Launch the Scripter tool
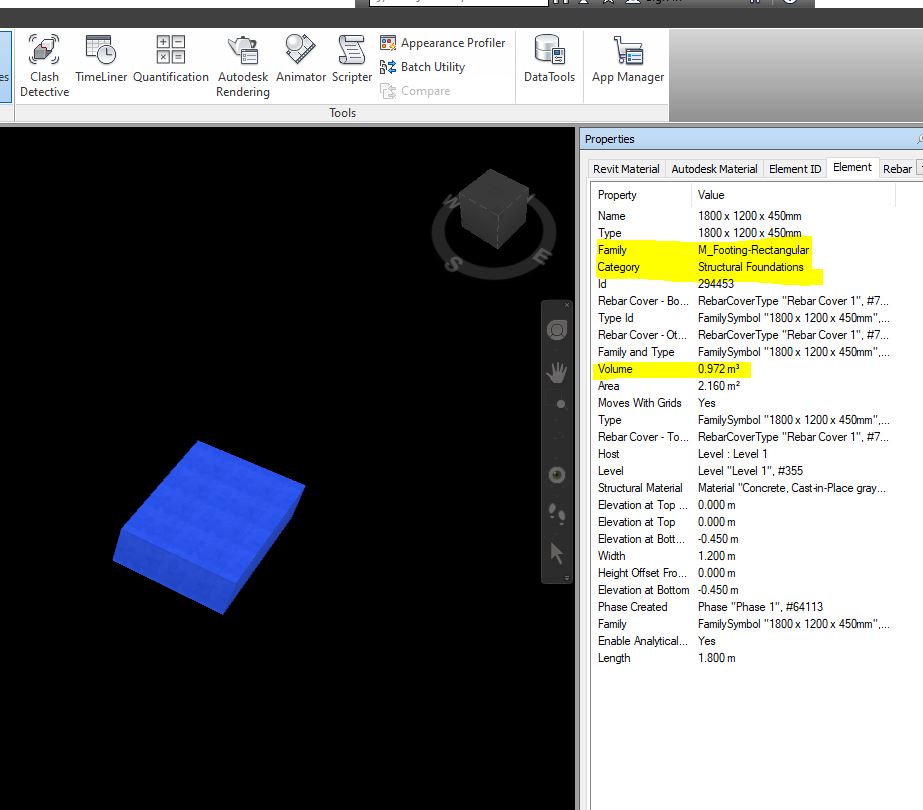 351,60
